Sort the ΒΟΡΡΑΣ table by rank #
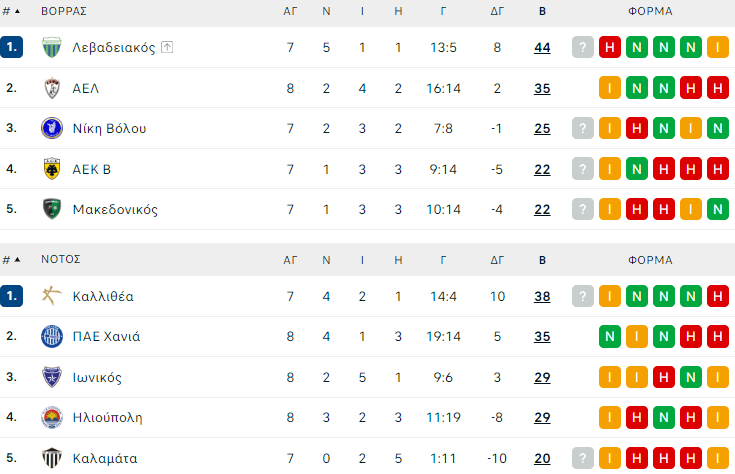Image resolution: width=735 pixels, height=474 pixels. tap(11, 11)
